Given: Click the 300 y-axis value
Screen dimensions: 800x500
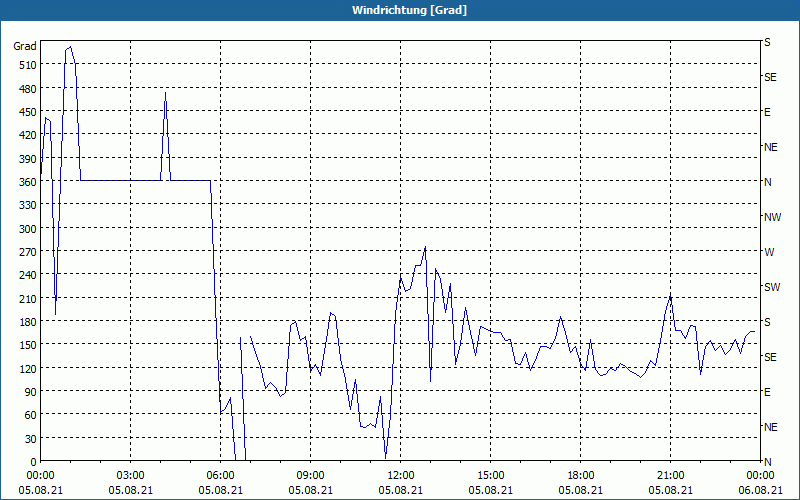Looking at the screenshot, I should (x=28, y=229).
